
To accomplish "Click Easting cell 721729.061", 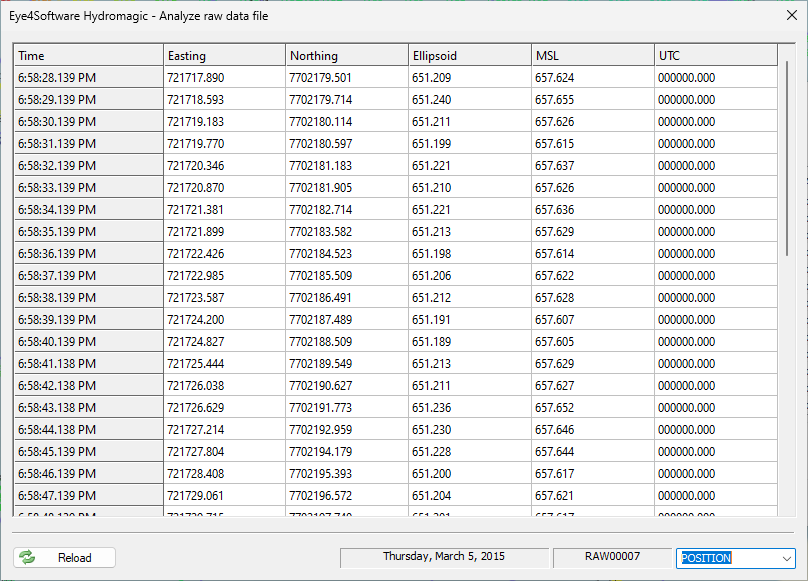I will pos(224,495).
